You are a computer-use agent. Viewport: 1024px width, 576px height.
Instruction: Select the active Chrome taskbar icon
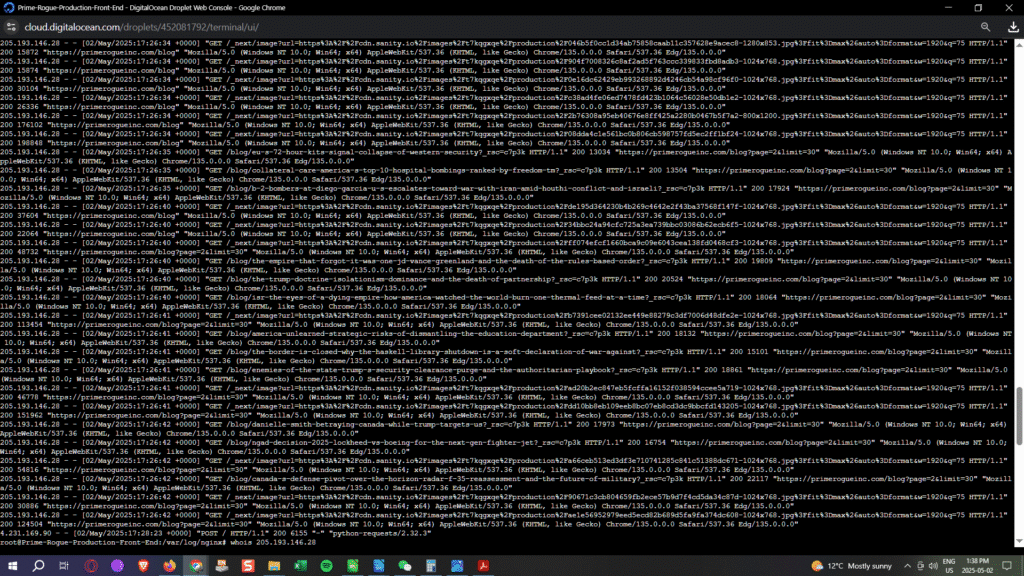click(x=194, y=565)
